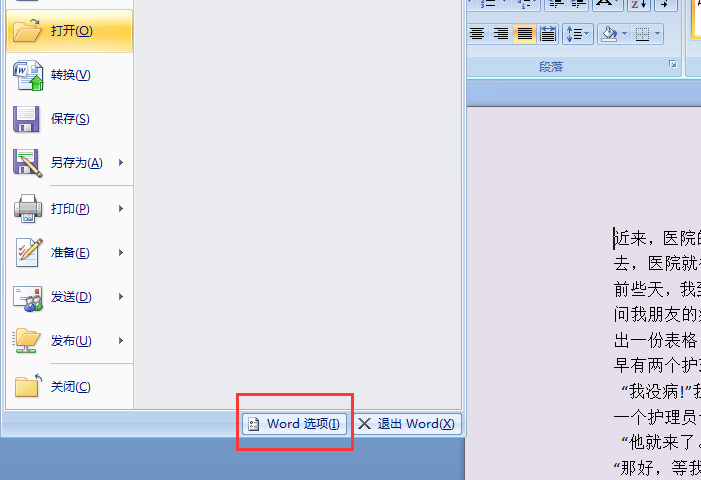Viewport: 701px width, 480px height.
Task: Apply the bottom border icon
Action: 642,34
